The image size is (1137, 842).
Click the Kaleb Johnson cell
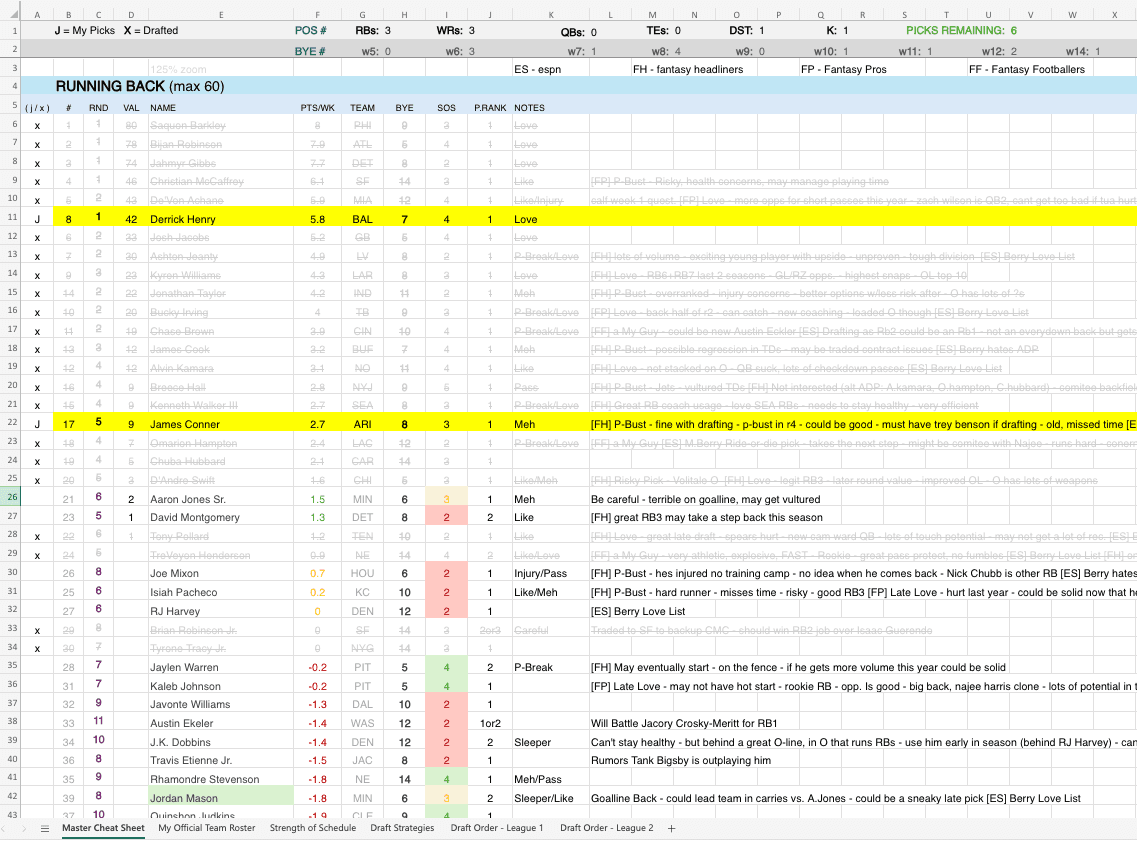pyautogui.click(x=220, y=686)
